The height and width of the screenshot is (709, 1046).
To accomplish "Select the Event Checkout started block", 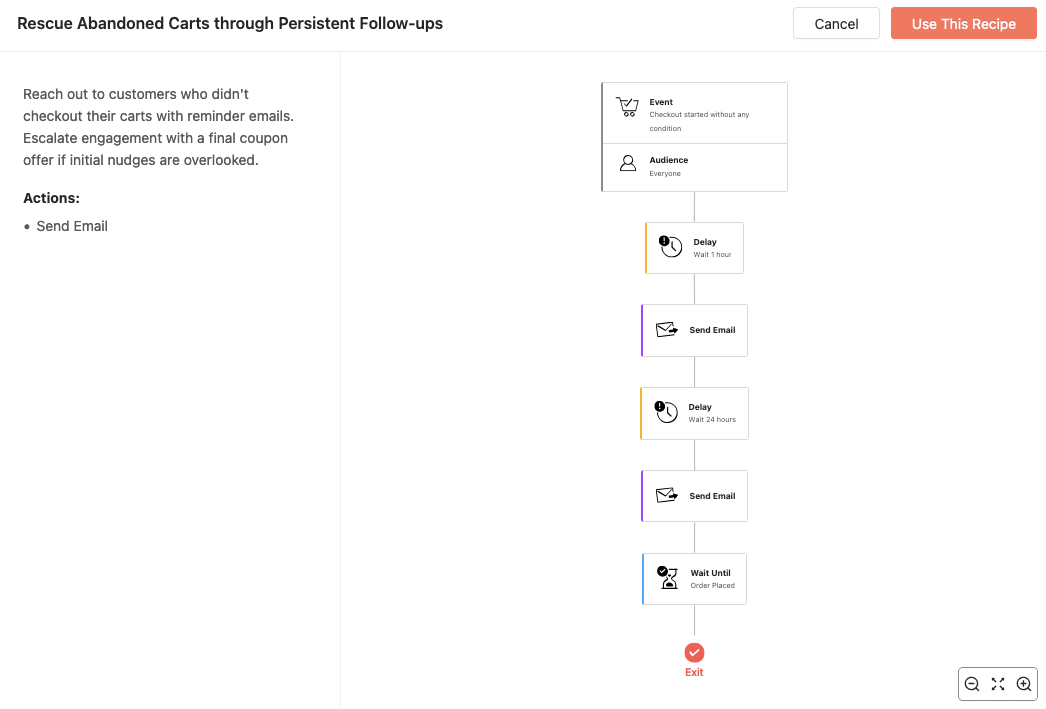I will click(699, 114).
